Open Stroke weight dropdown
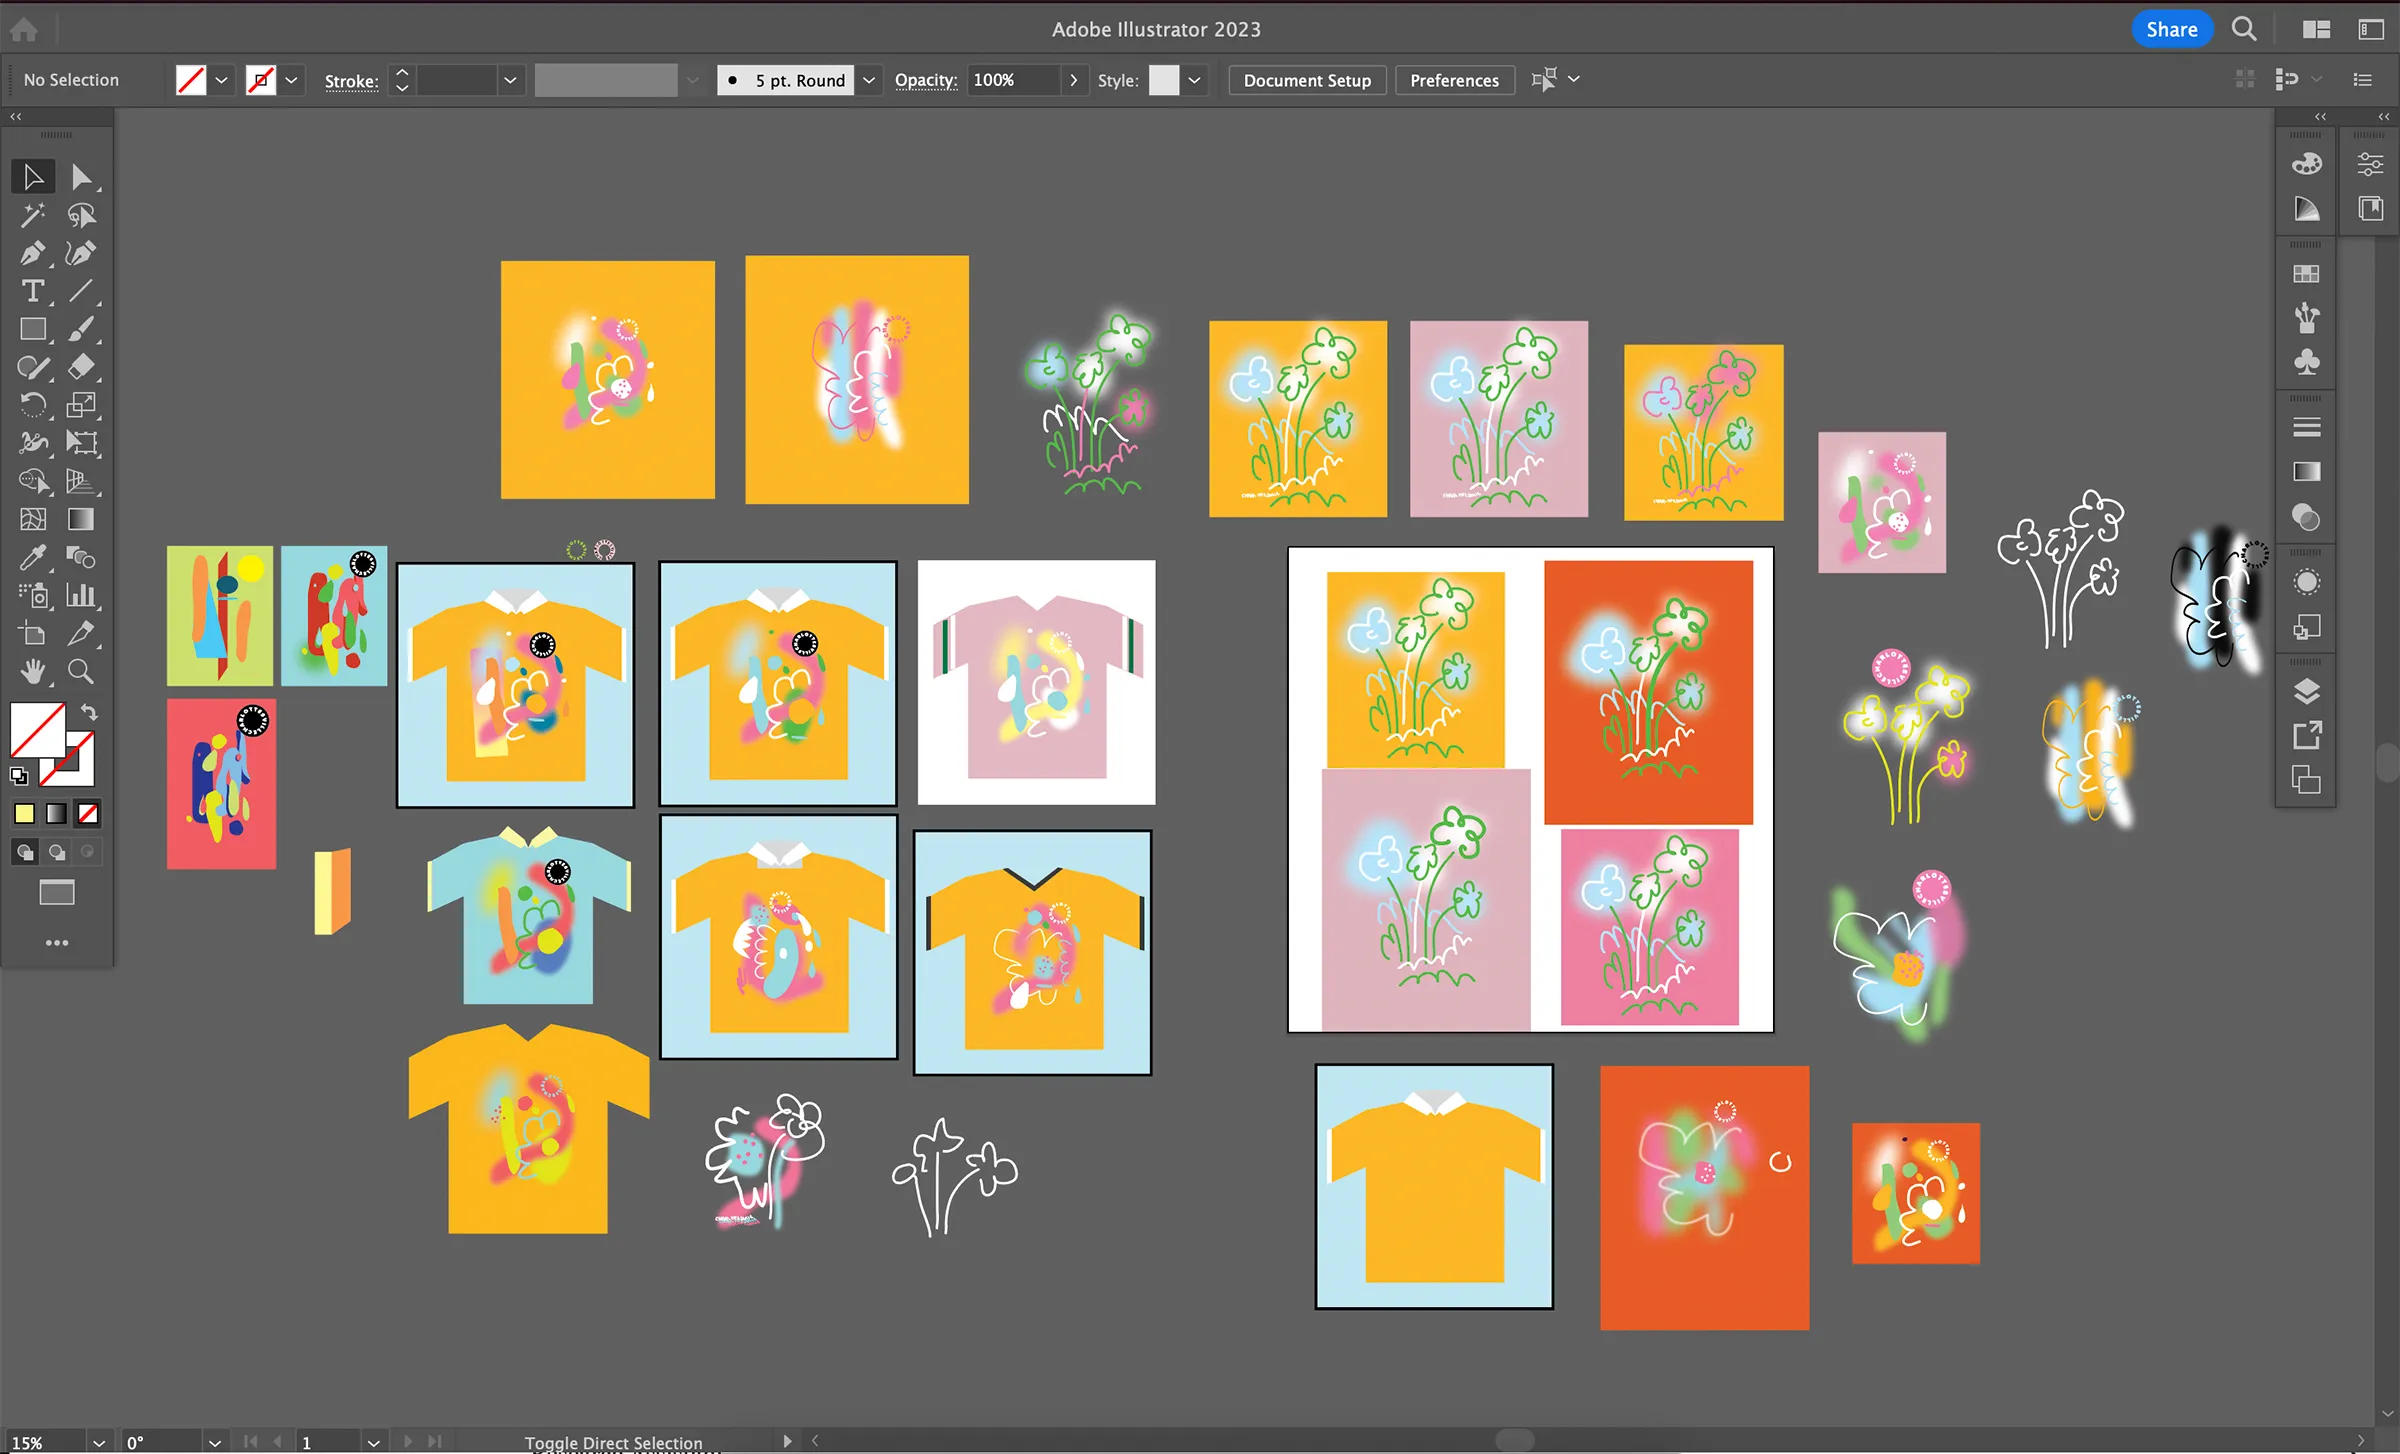2400x1454 pixels. click(510, 80)
